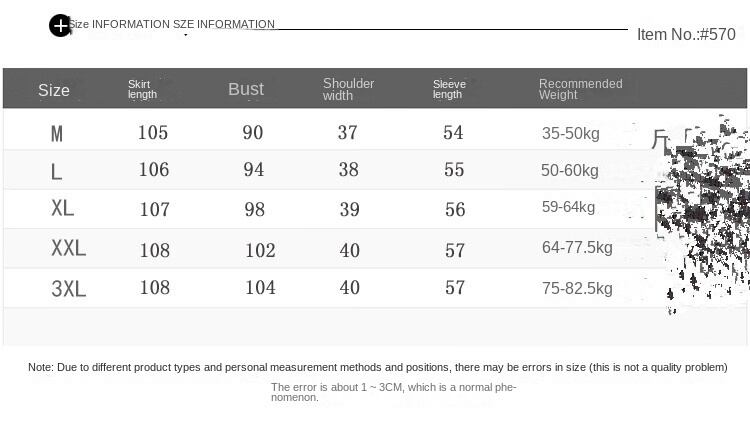Click the Item No.:#570 label

(x=686, y=35)
